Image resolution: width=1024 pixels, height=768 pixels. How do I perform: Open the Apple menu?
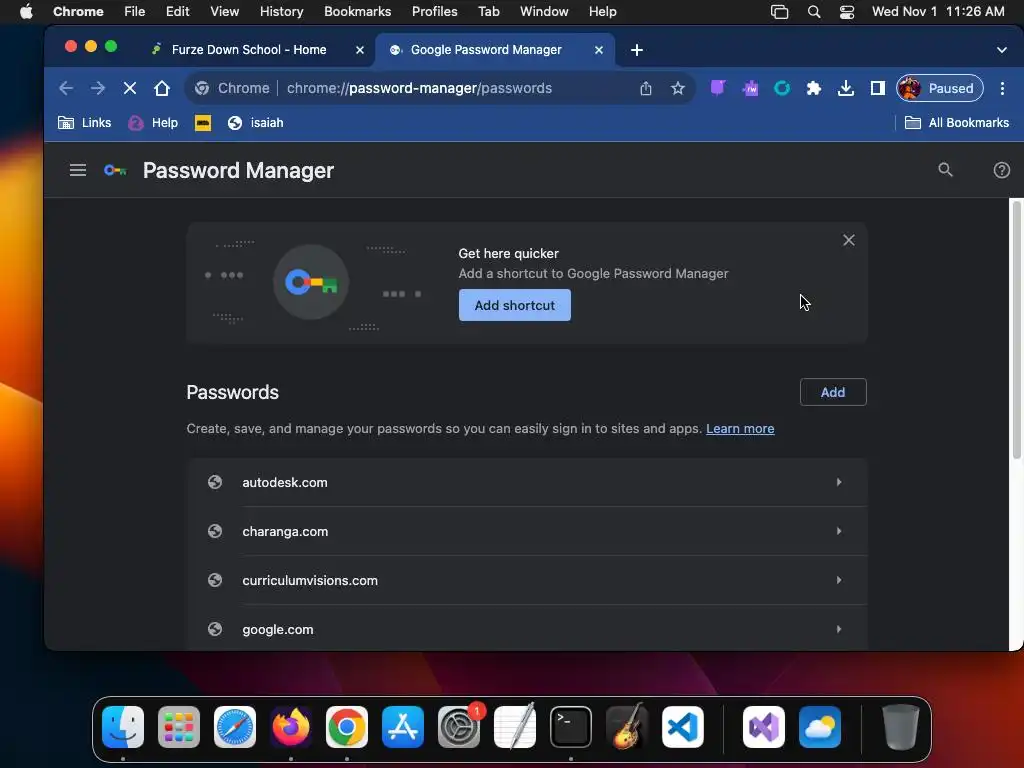coord(26,11)
